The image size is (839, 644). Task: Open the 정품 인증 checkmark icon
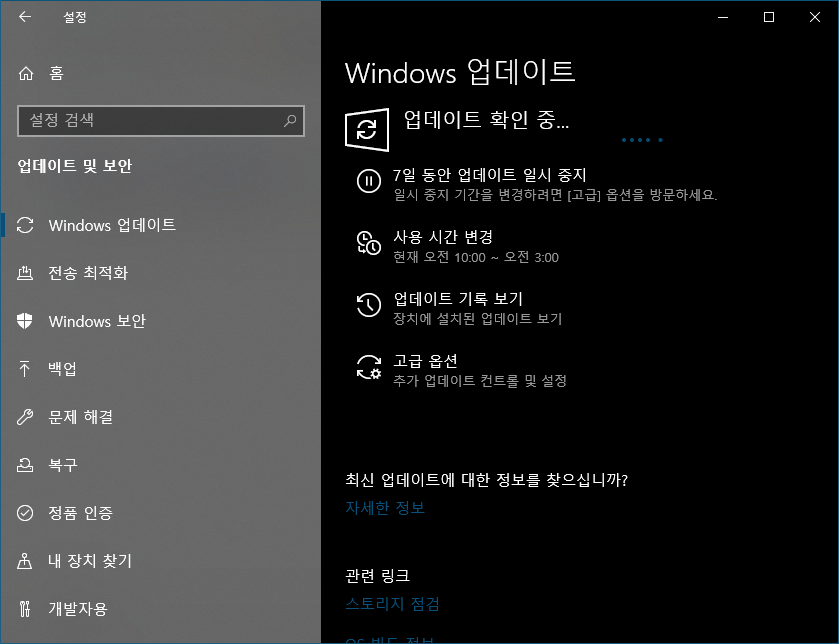point(25,512)
